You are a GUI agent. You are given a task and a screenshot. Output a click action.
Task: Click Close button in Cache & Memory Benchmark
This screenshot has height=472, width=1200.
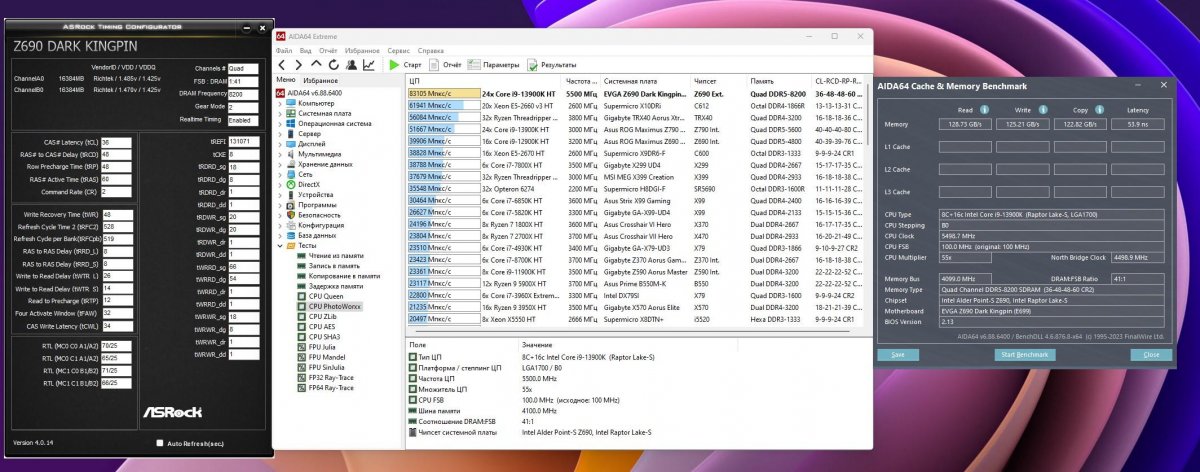[1151, 354]
